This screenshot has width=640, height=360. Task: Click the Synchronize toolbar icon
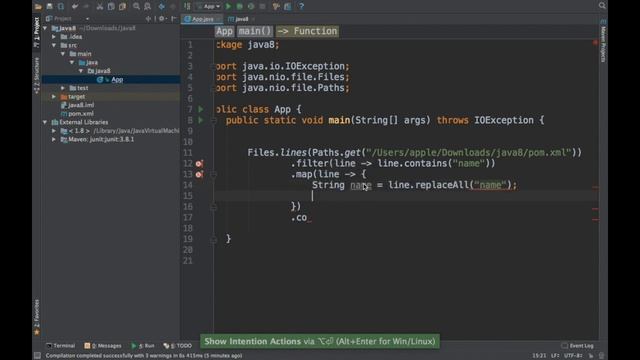(61, 6)
